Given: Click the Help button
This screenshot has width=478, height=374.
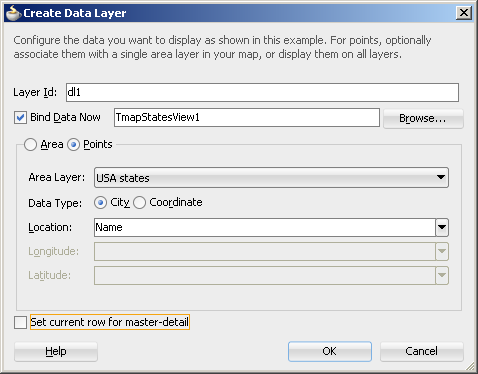Looking at the screenshot, I should (56, 351).
